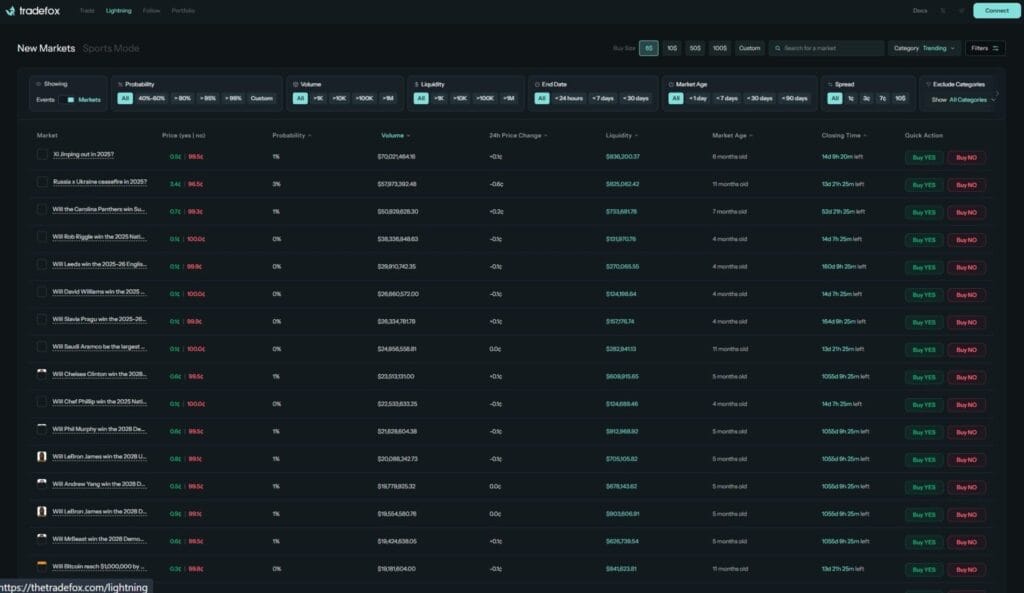Open the X (Twitter) icon link
Image resolution: width=1024 pixels, height=593 pixels.
coord(943,11)
